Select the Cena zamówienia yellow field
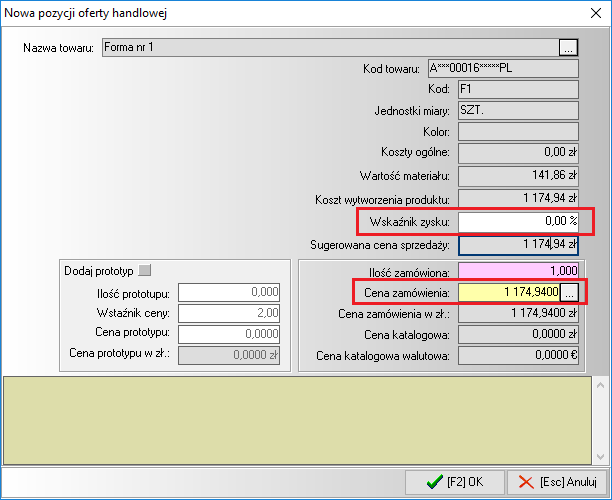 508,292
